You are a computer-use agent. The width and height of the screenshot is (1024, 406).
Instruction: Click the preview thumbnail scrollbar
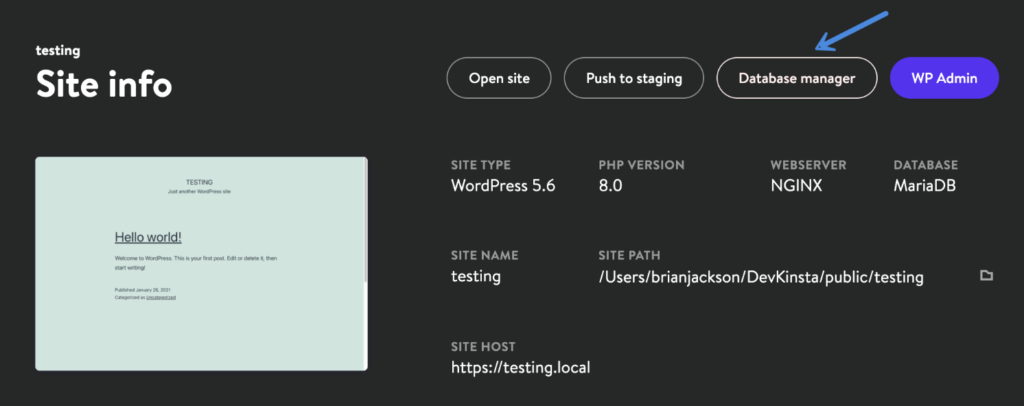tap(366, 222)
